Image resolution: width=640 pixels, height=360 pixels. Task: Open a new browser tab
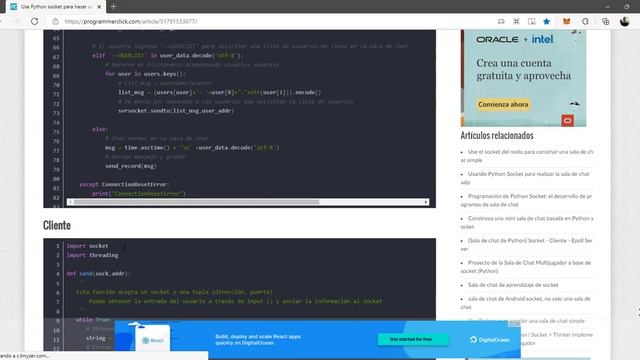pos(113,7)
